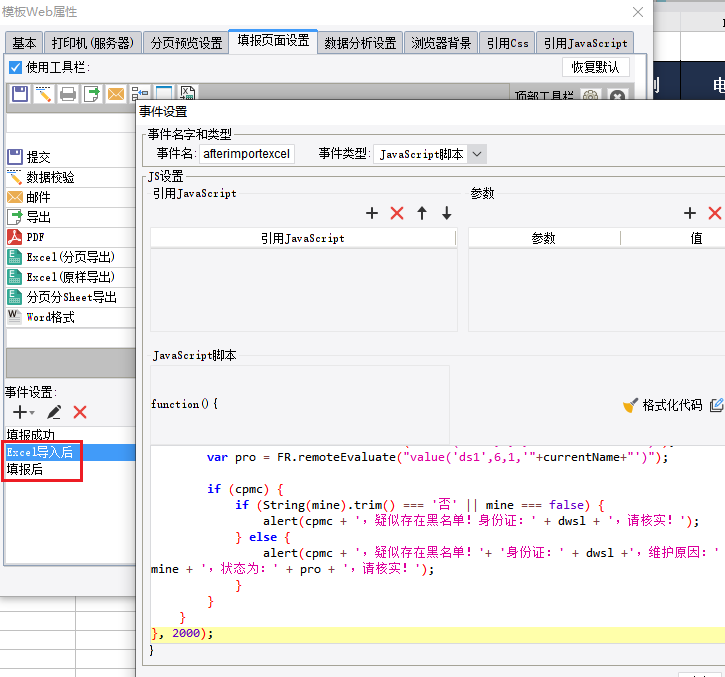Click the email envelope icon in toolbar strip

click(116, 94)
